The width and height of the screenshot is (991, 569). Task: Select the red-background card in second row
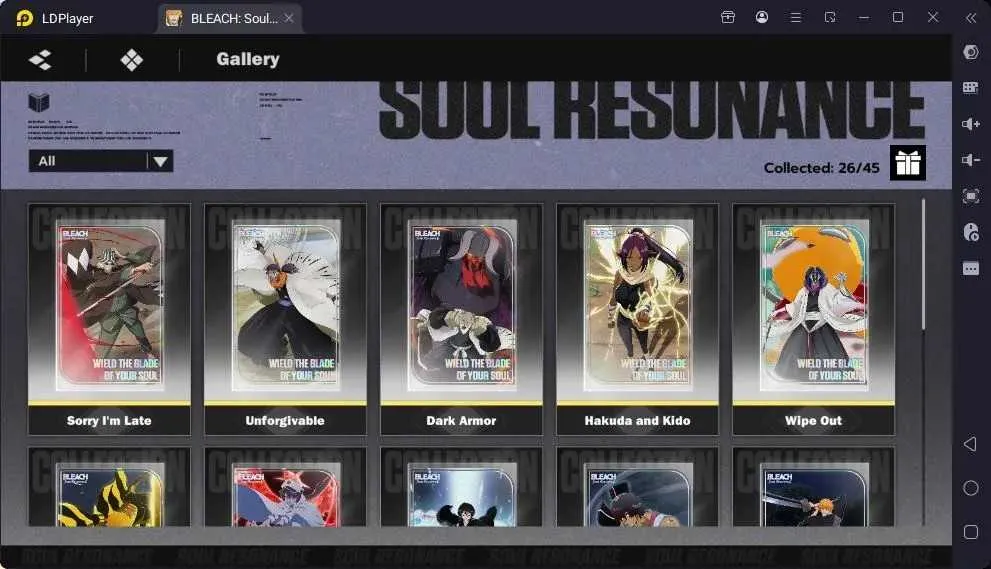point(285,487)
